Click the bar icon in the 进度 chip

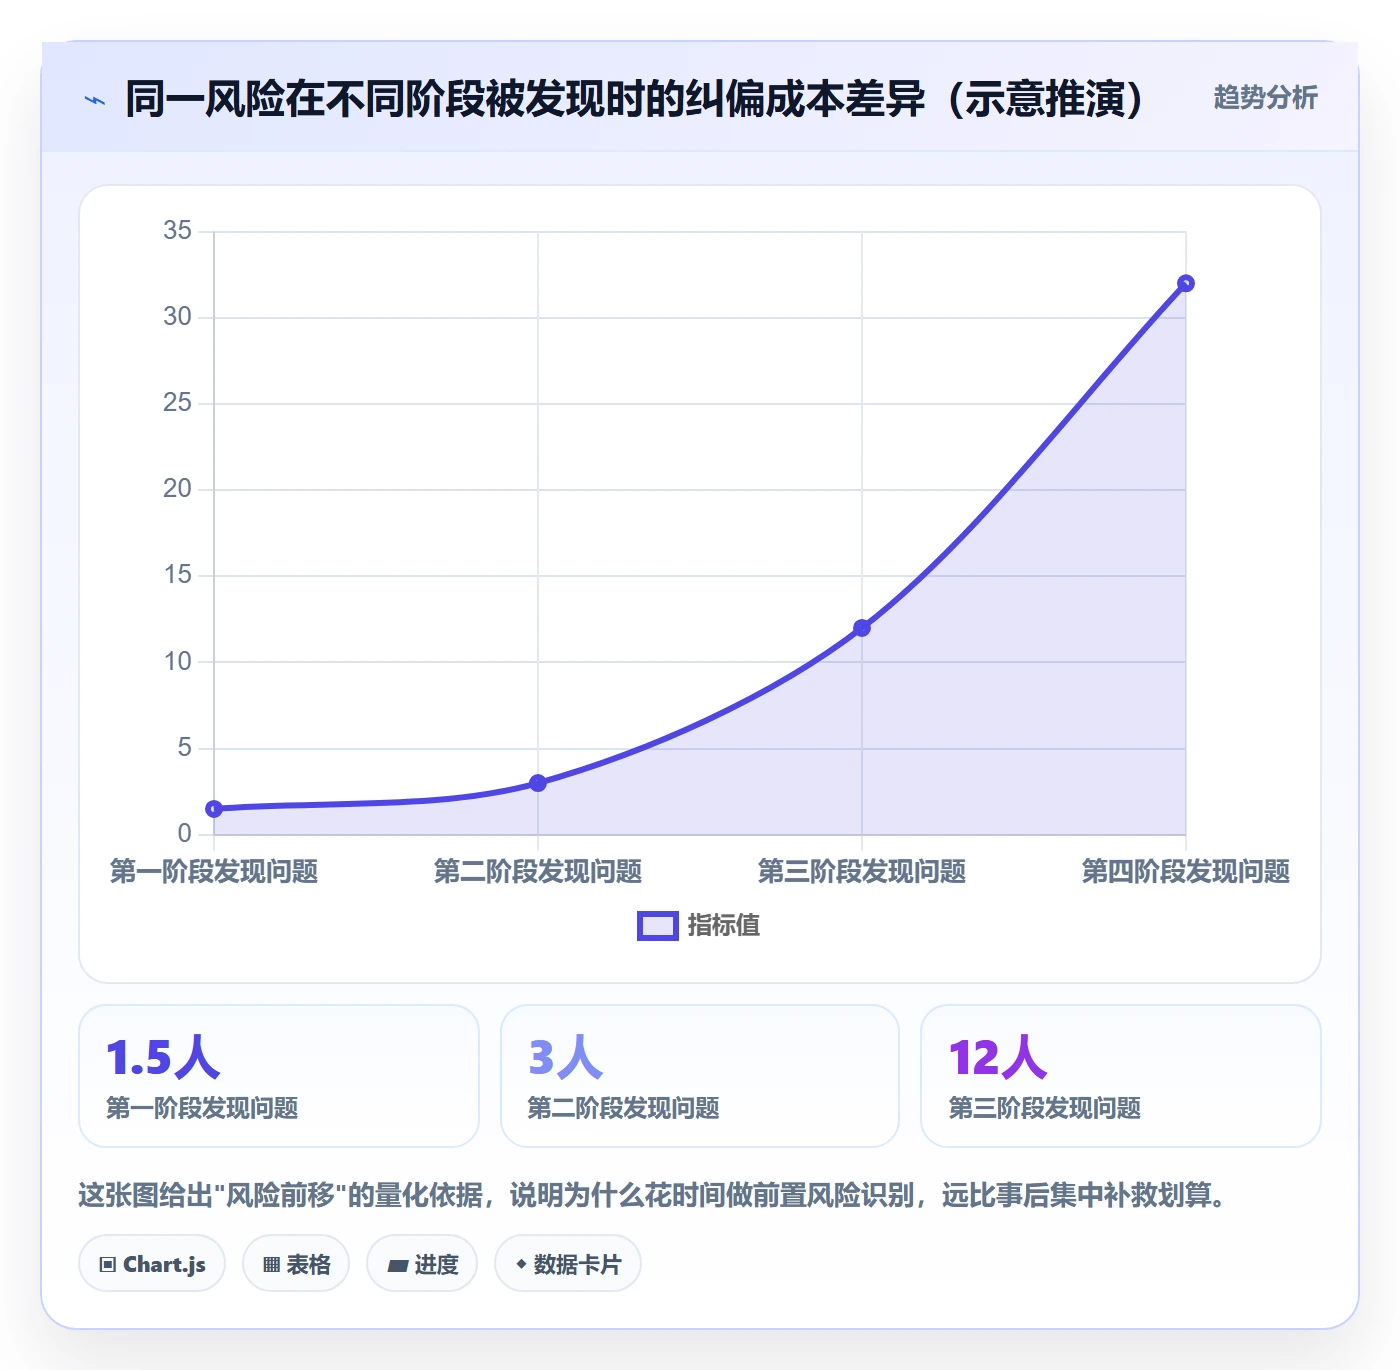pyautogui.click(x=397, y=1266)
